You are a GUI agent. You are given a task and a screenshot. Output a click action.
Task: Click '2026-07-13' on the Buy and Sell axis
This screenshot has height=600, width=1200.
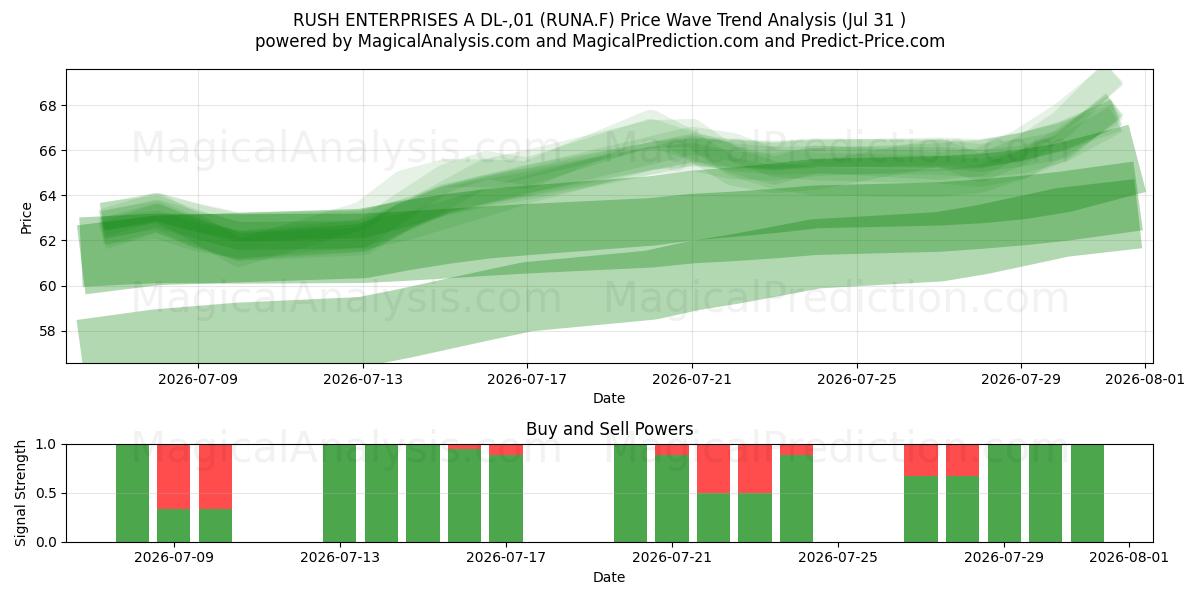340,559
